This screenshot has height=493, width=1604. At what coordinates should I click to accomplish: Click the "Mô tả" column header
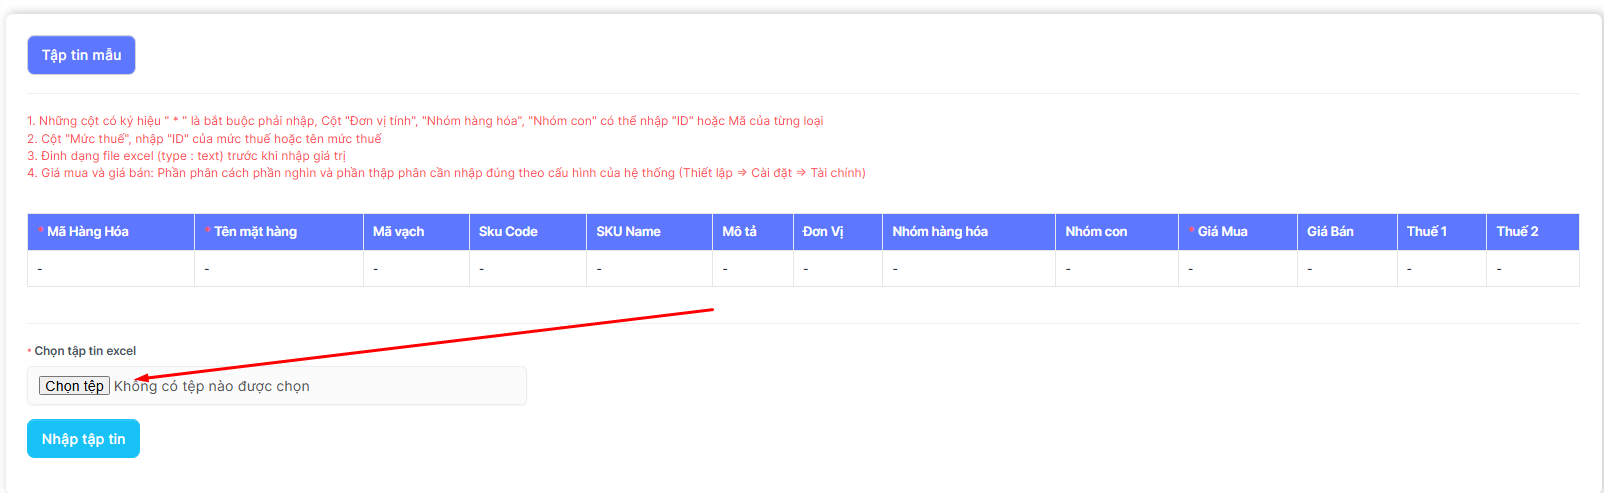(740, 232)
